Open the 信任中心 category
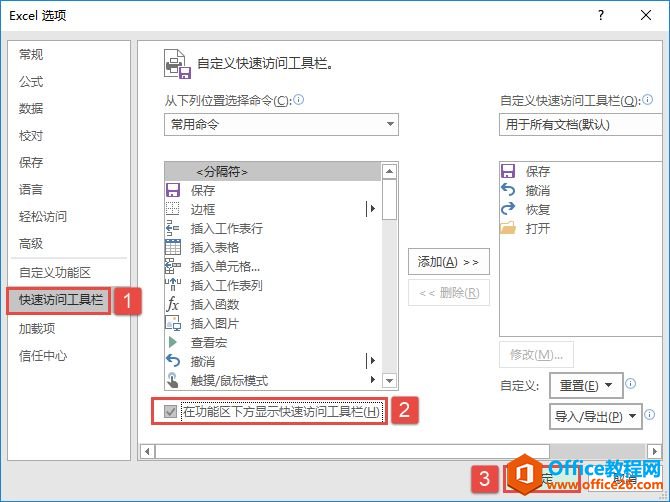 43,355
